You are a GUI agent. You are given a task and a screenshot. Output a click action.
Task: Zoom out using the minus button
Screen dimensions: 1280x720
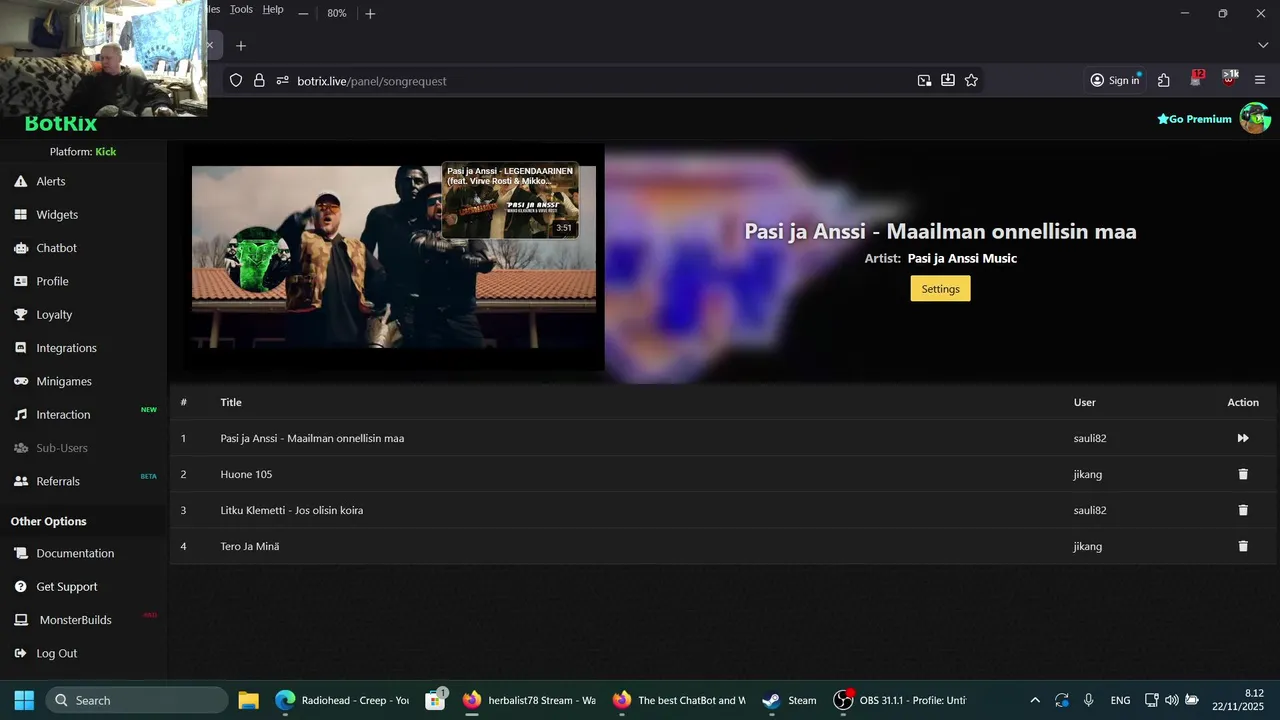tap(303, 13)
